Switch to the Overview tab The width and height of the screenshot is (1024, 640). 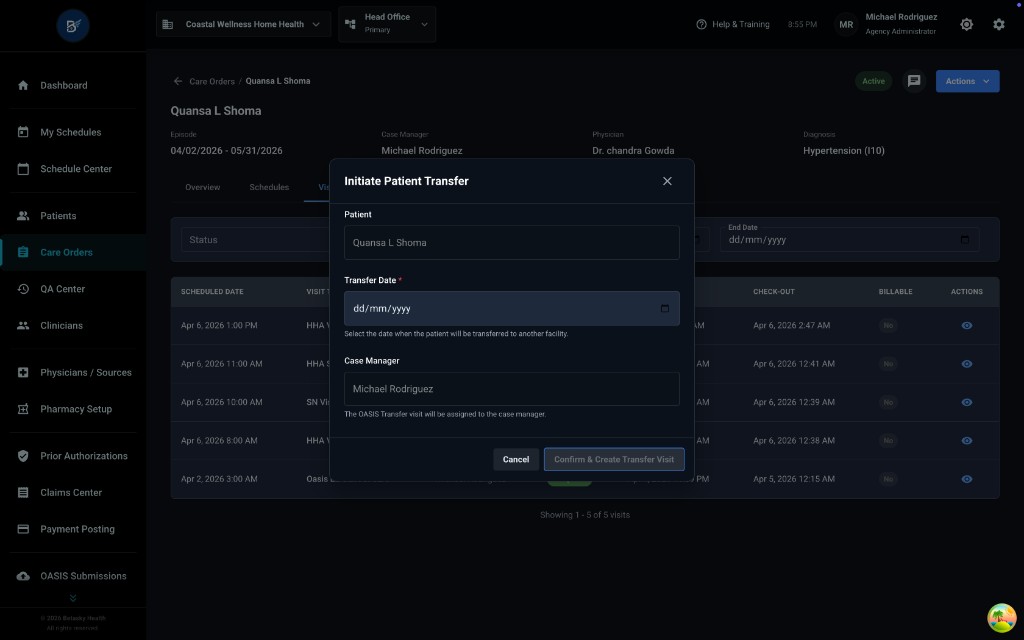pyautogui.click(x=202, y=187)
